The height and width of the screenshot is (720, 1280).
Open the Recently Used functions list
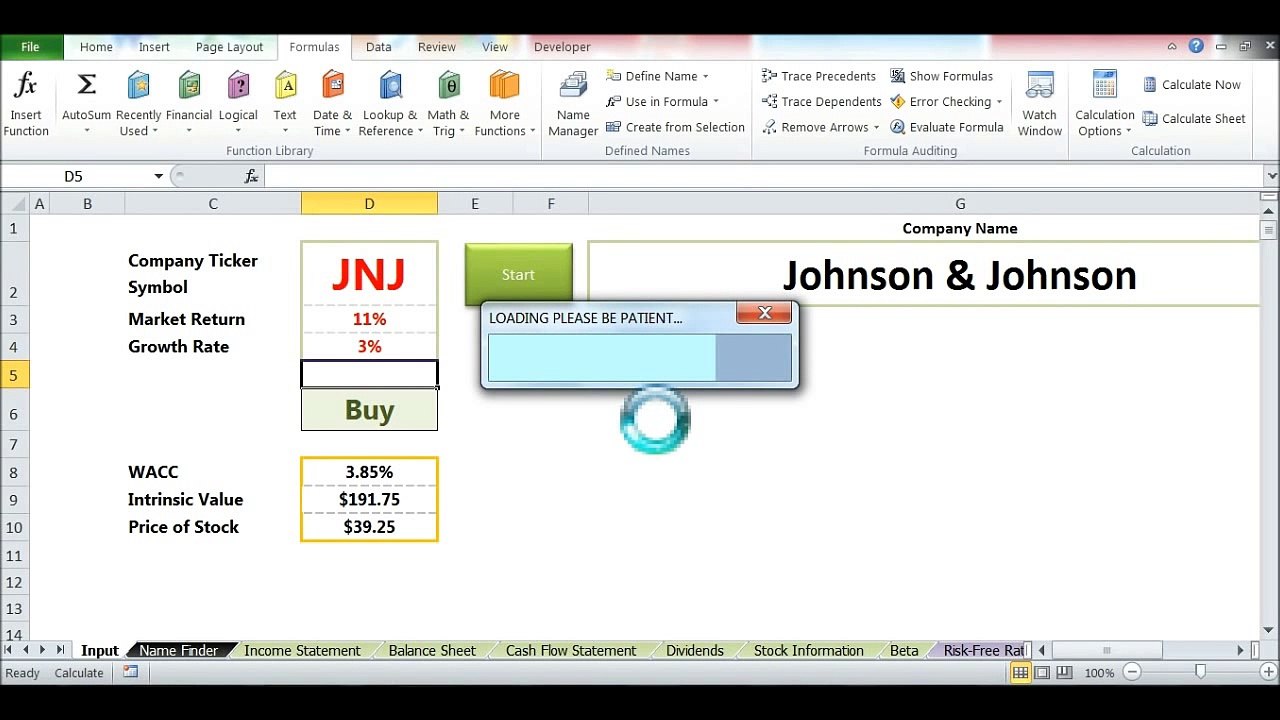pos(138,104)
